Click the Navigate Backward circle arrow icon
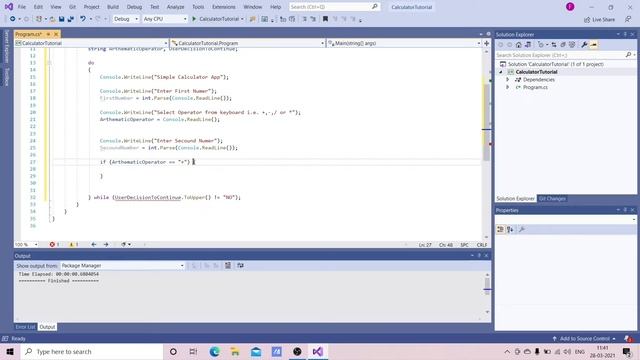640x360 pixels. pyautogui.click(x=13, y=19)
